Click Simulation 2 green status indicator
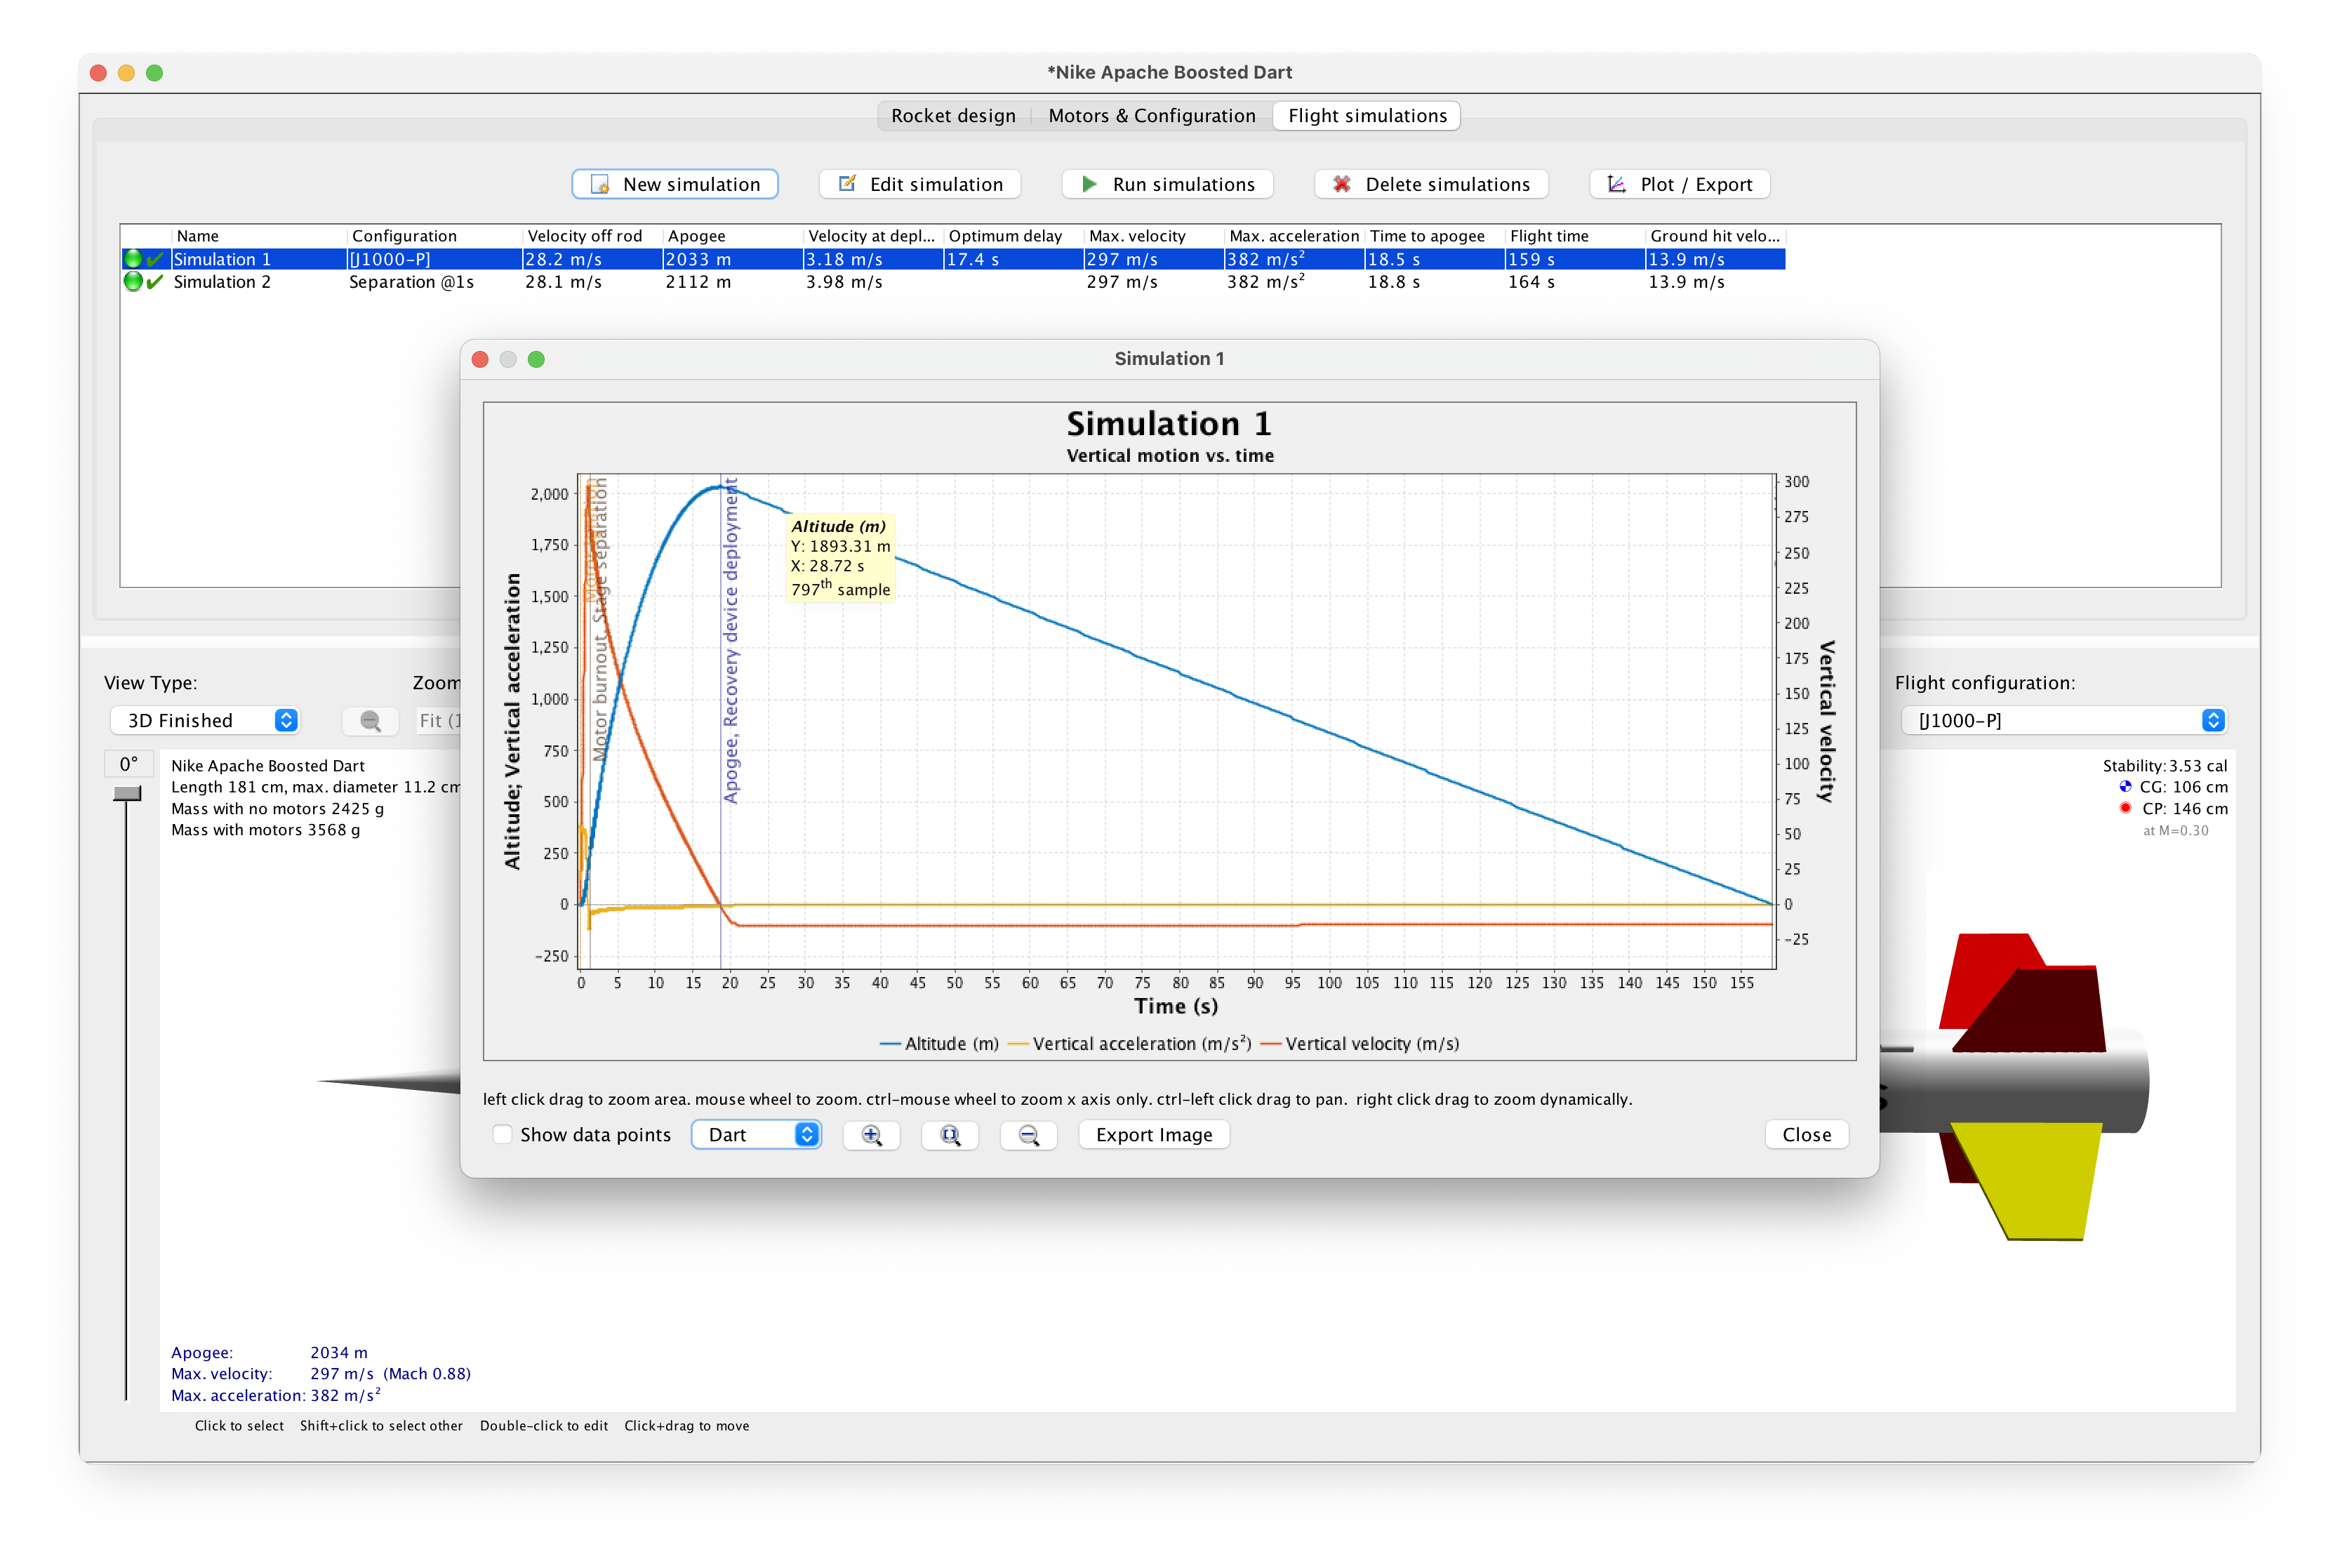 133,282
